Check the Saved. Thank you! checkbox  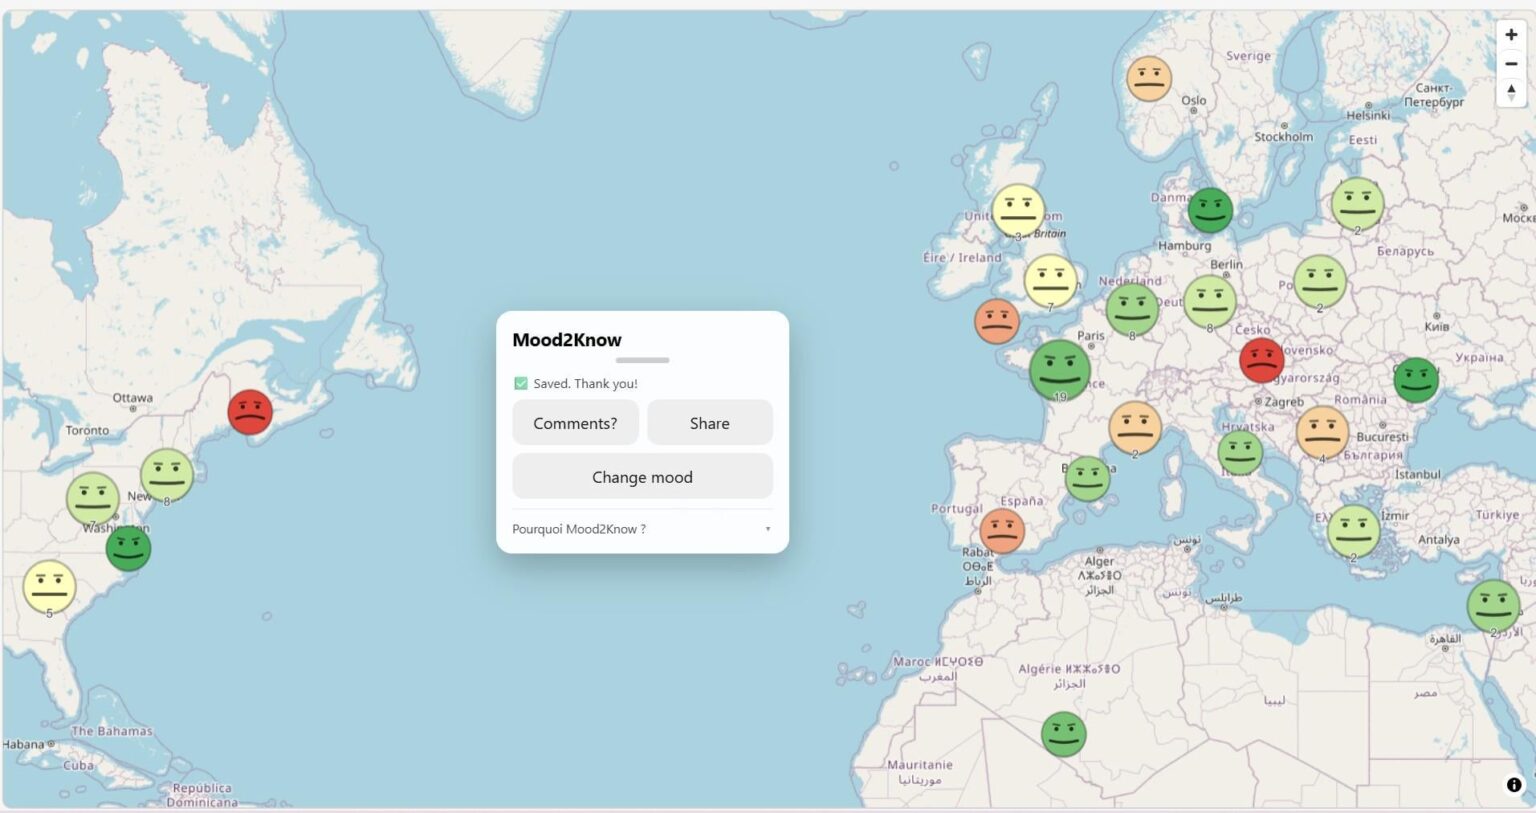[x=520, y=383]
